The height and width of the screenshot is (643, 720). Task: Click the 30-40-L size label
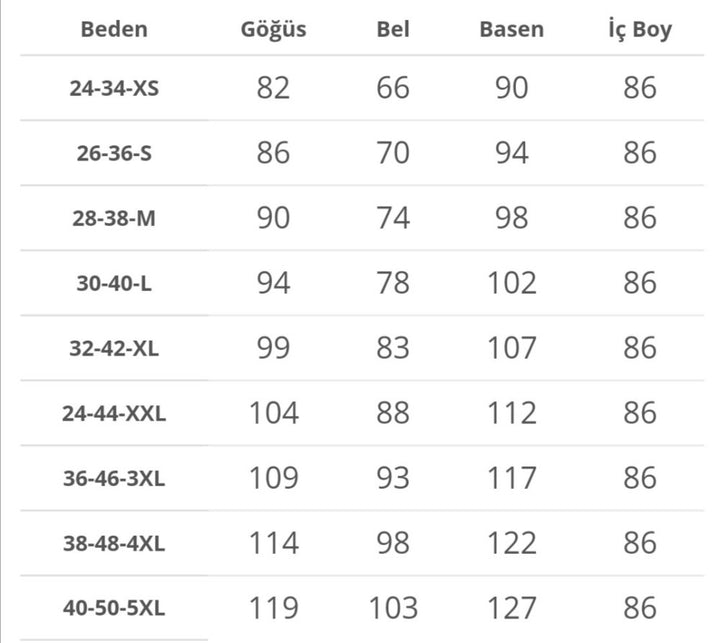(114, 283)
